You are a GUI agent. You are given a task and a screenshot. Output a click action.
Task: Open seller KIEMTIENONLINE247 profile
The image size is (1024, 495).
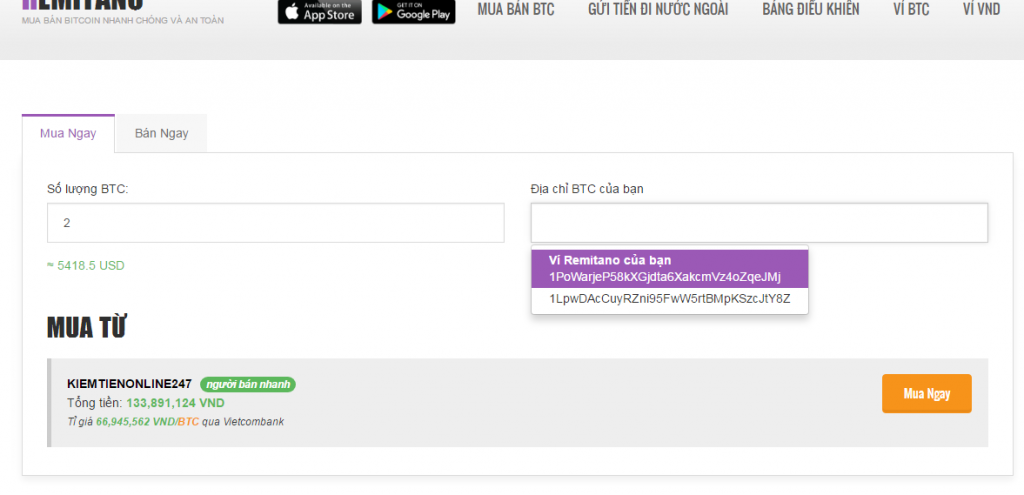(129, 384)
